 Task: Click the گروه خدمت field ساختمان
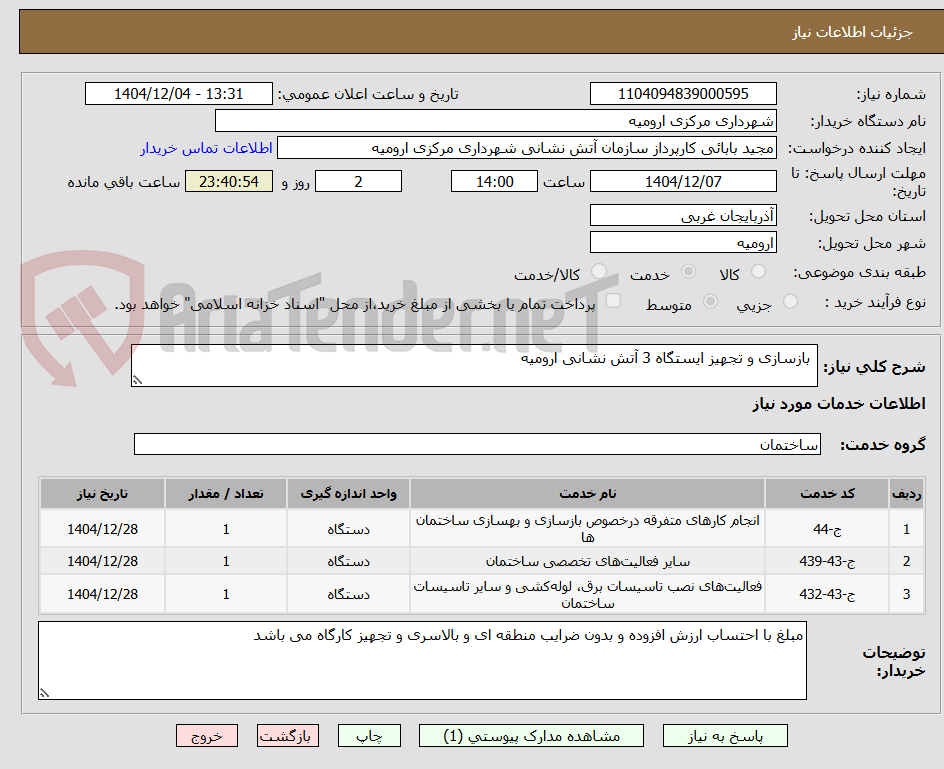pyautogui.click(x=477, y=444)
